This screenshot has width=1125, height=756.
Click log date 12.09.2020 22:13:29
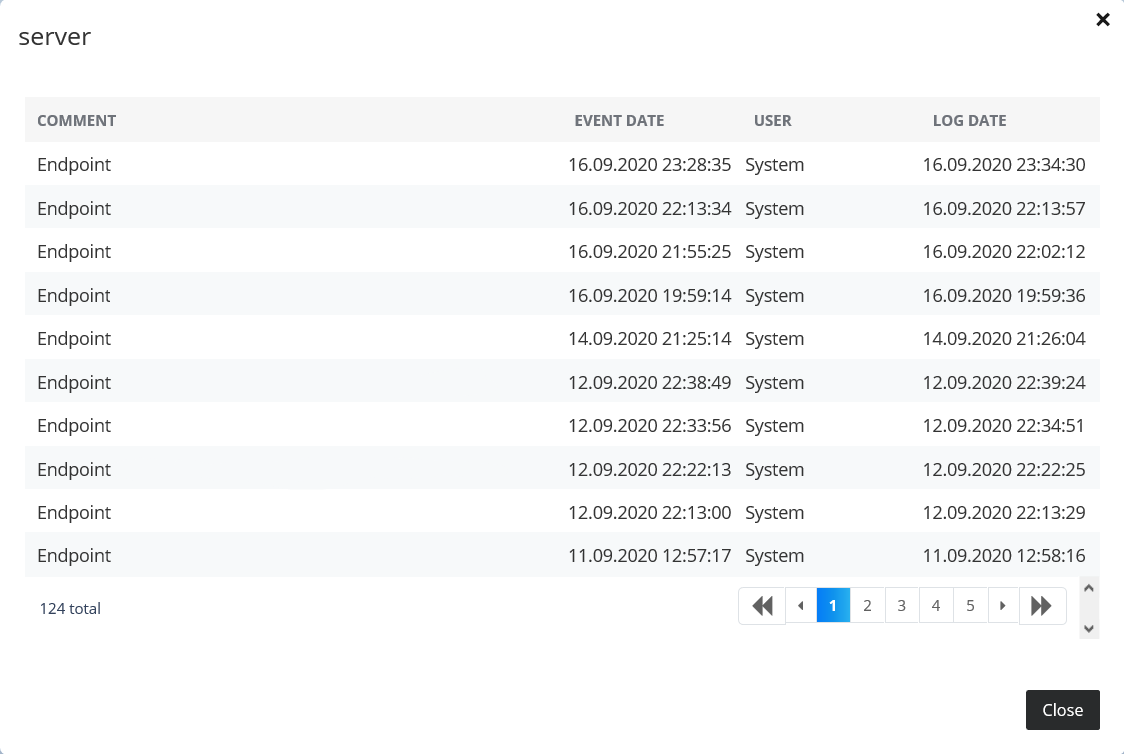(x=1004, y=512)
